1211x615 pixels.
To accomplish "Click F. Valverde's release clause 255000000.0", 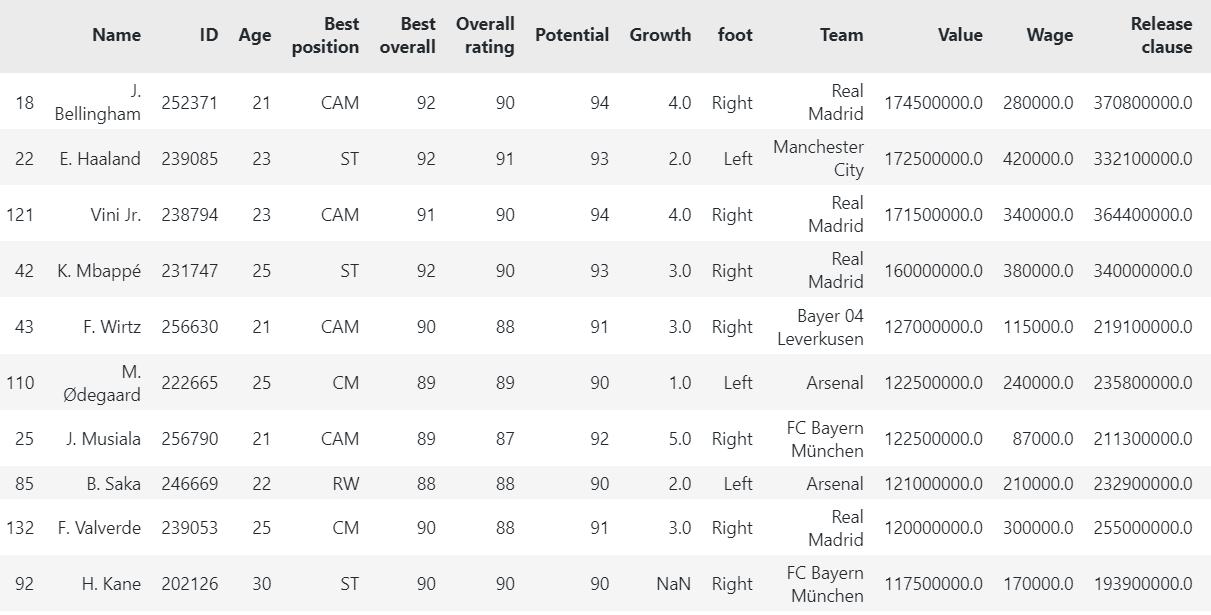I will pos(1143,528).
